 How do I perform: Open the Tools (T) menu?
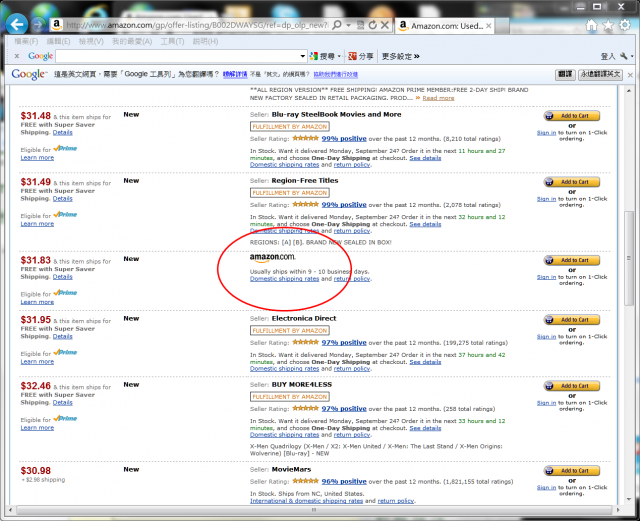(172, 41)
